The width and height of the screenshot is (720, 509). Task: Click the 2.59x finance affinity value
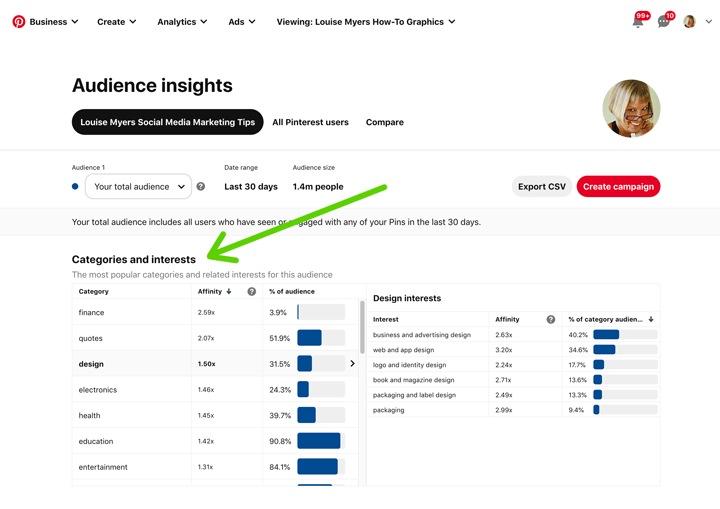click(x=206, y=312)
